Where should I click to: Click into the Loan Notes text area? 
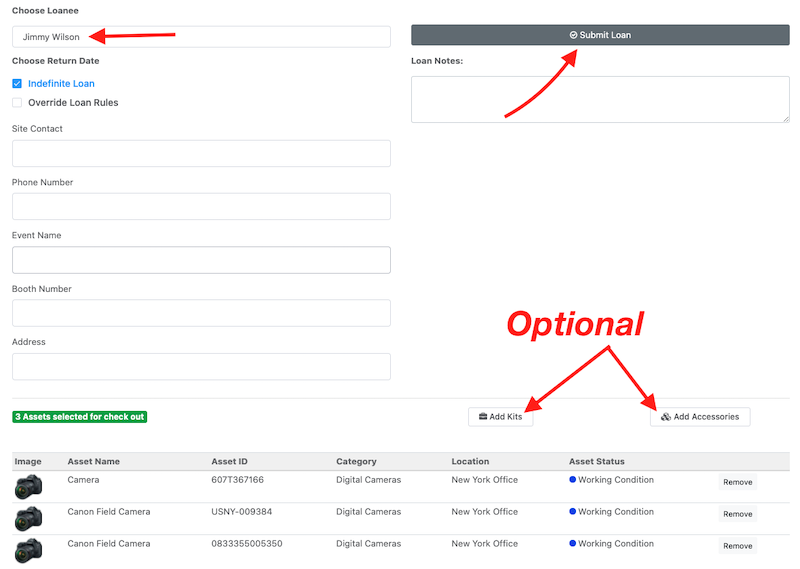[600, 99]
